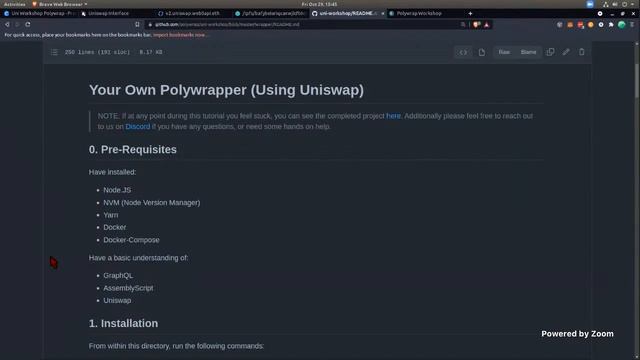Open the extensions puzzle piece icon

pos(611,24)
